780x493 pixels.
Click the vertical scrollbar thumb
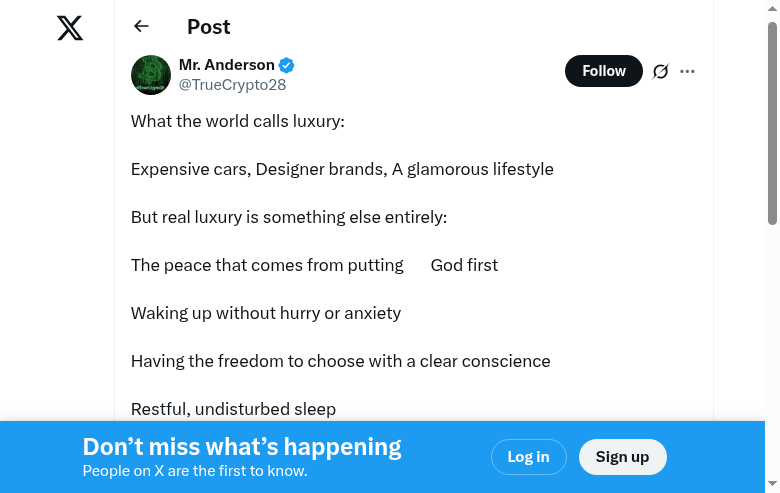click(x=772, y=120)
